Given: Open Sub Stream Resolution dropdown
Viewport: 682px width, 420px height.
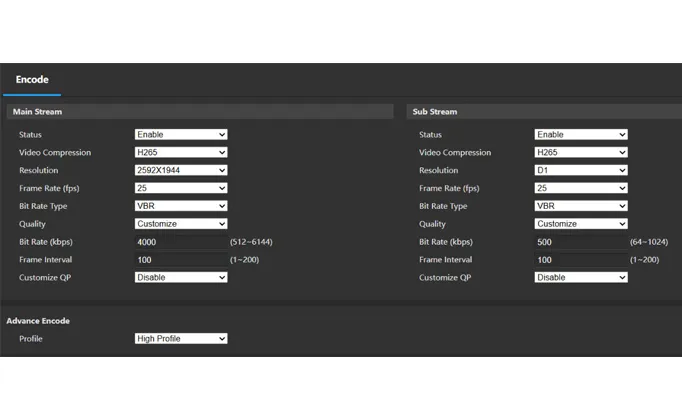Looking at the screenshot, I should point(581,170).
